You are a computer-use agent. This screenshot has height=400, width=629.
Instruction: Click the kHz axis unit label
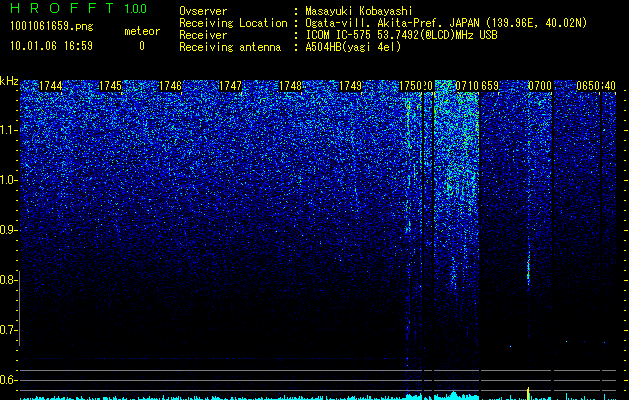pyautogui.click(x=9, y=81)
